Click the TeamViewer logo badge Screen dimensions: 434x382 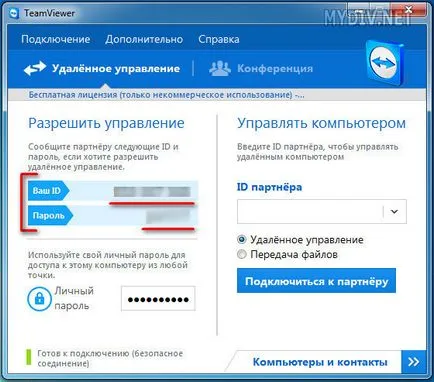[x=386, y=63]
